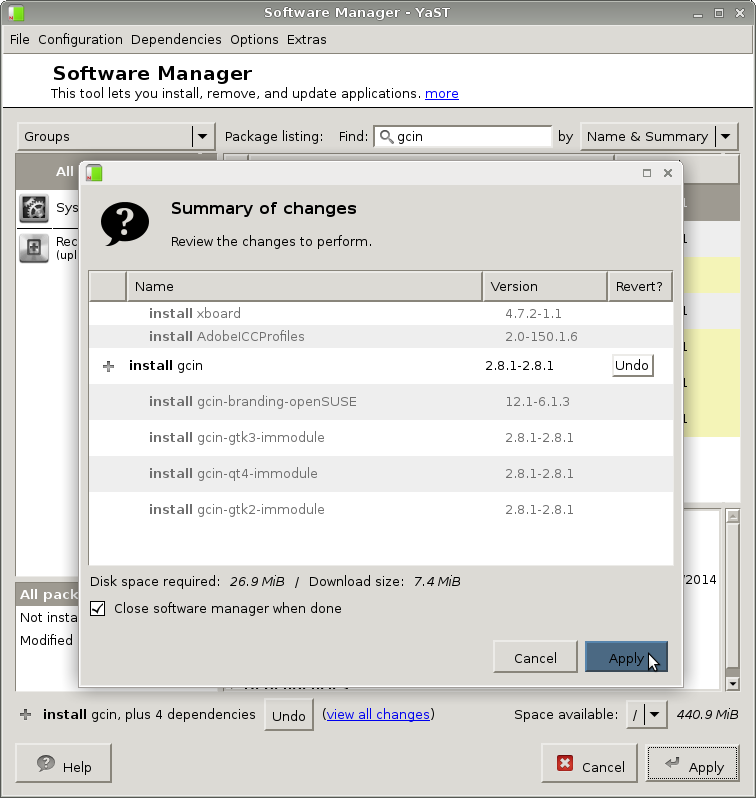Click version 2.0-150.1.6 cell

(541, 336)
